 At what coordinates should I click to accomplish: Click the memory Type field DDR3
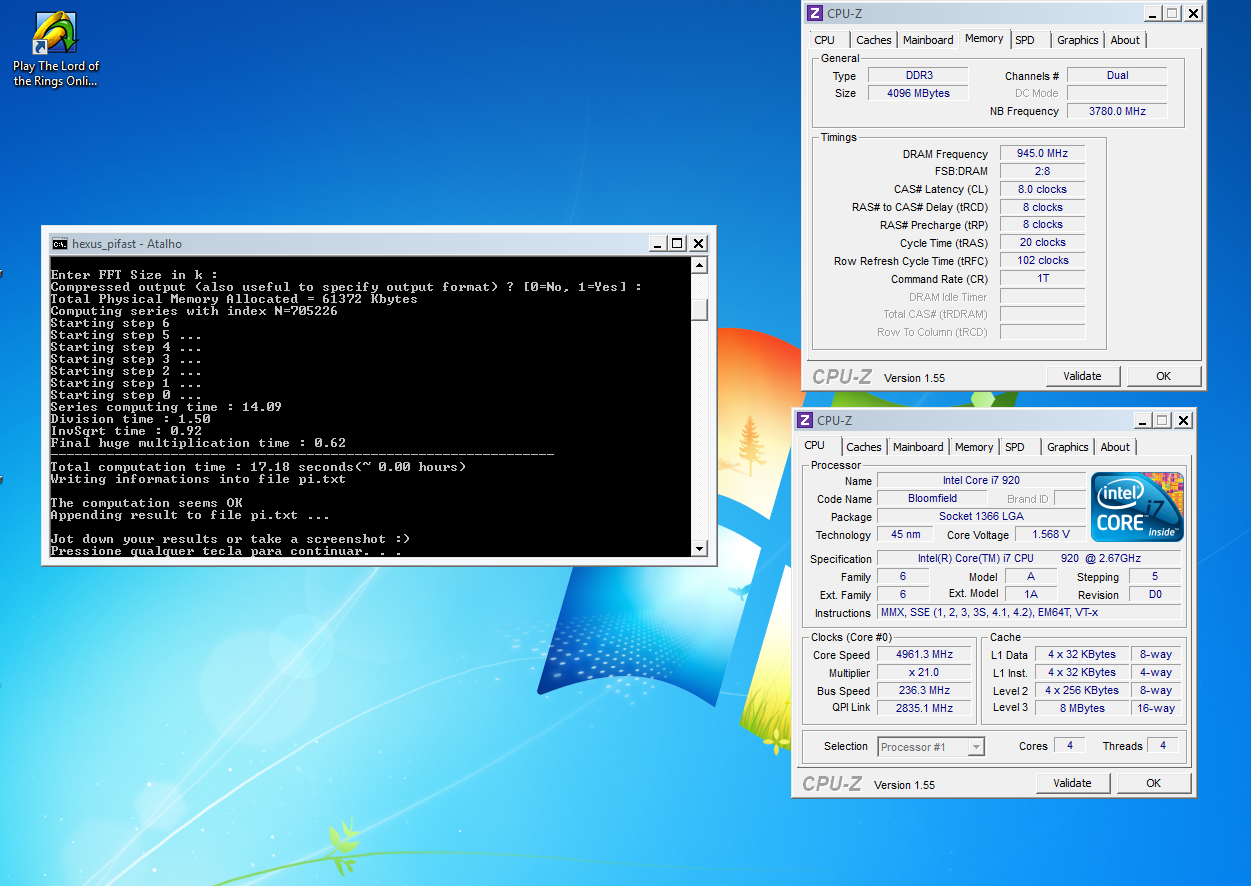pos(918,75)
